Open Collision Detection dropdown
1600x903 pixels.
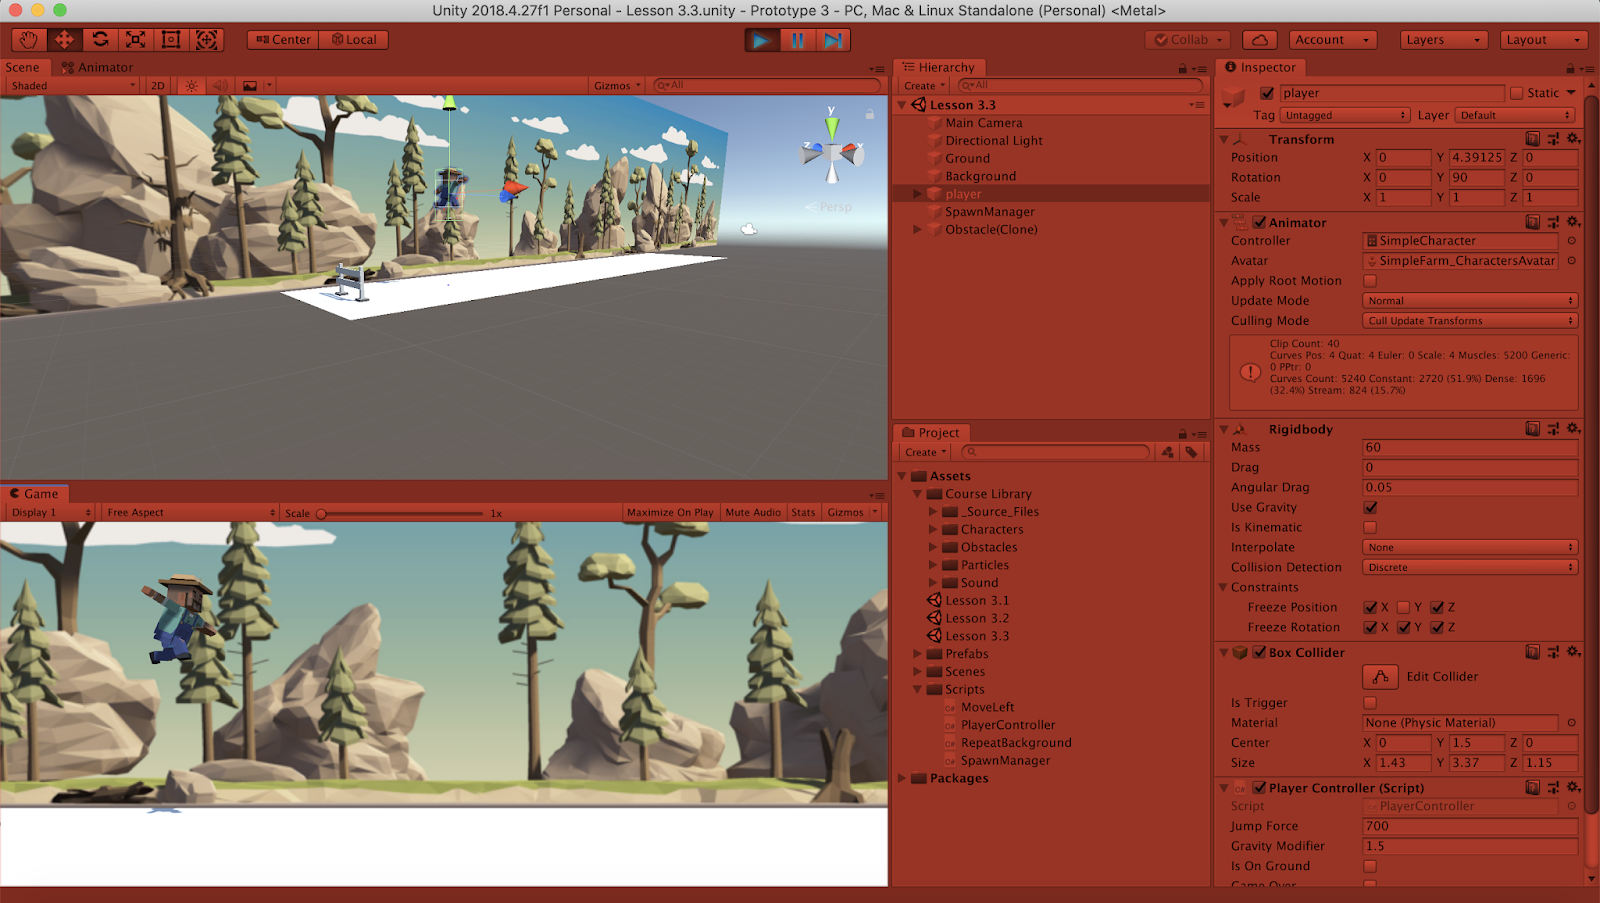[1470, 567]
